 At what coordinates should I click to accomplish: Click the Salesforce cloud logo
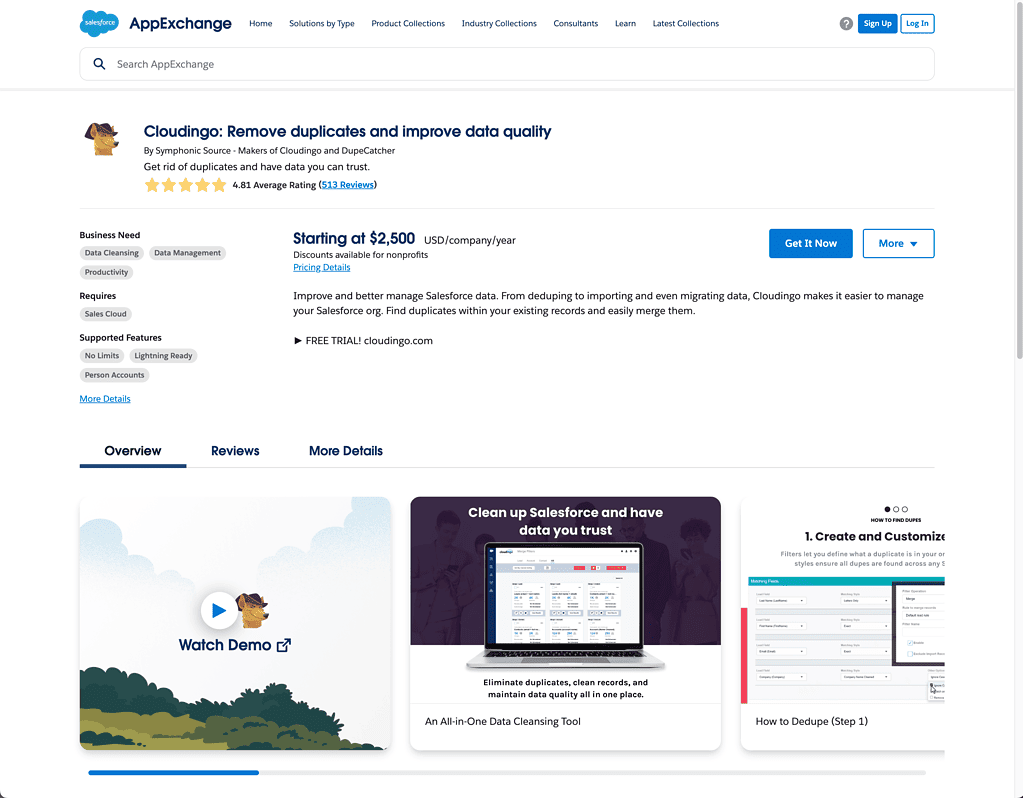coord(99,23)
